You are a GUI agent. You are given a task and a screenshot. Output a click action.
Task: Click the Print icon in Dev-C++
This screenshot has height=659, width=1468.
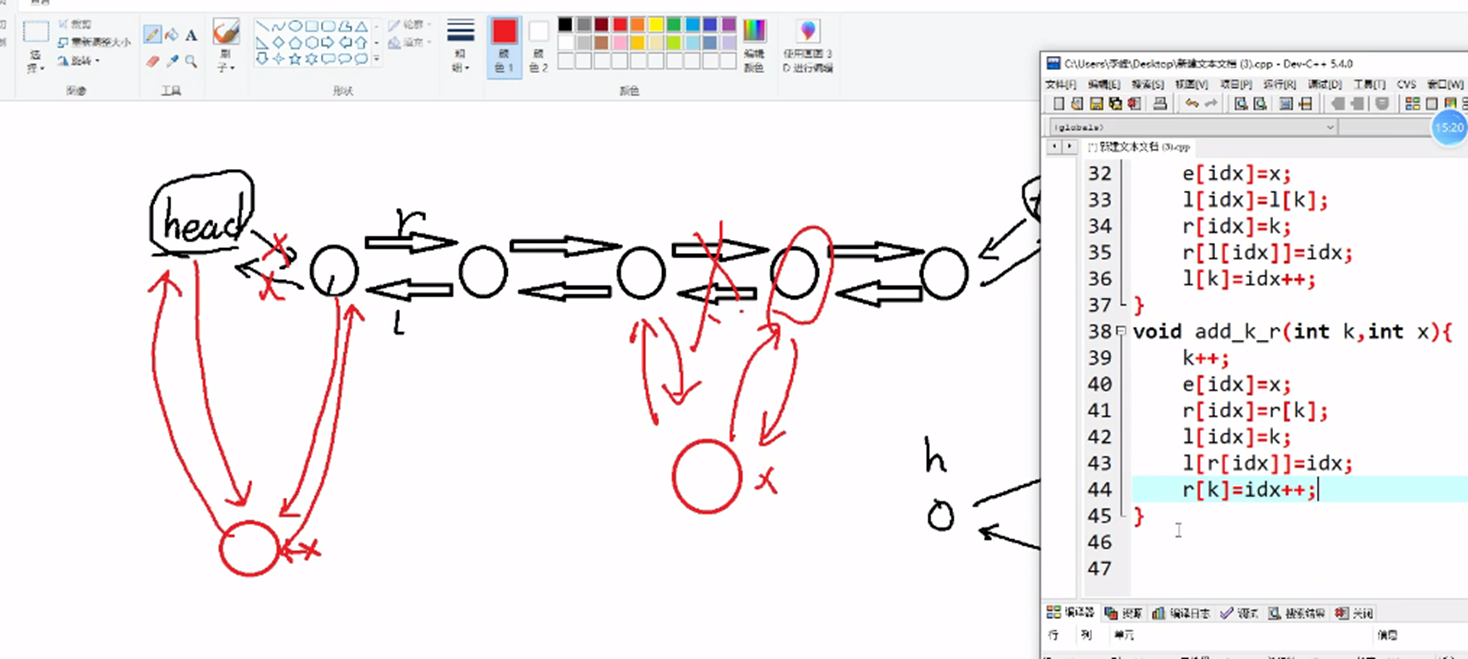[x=1160, y=104]
